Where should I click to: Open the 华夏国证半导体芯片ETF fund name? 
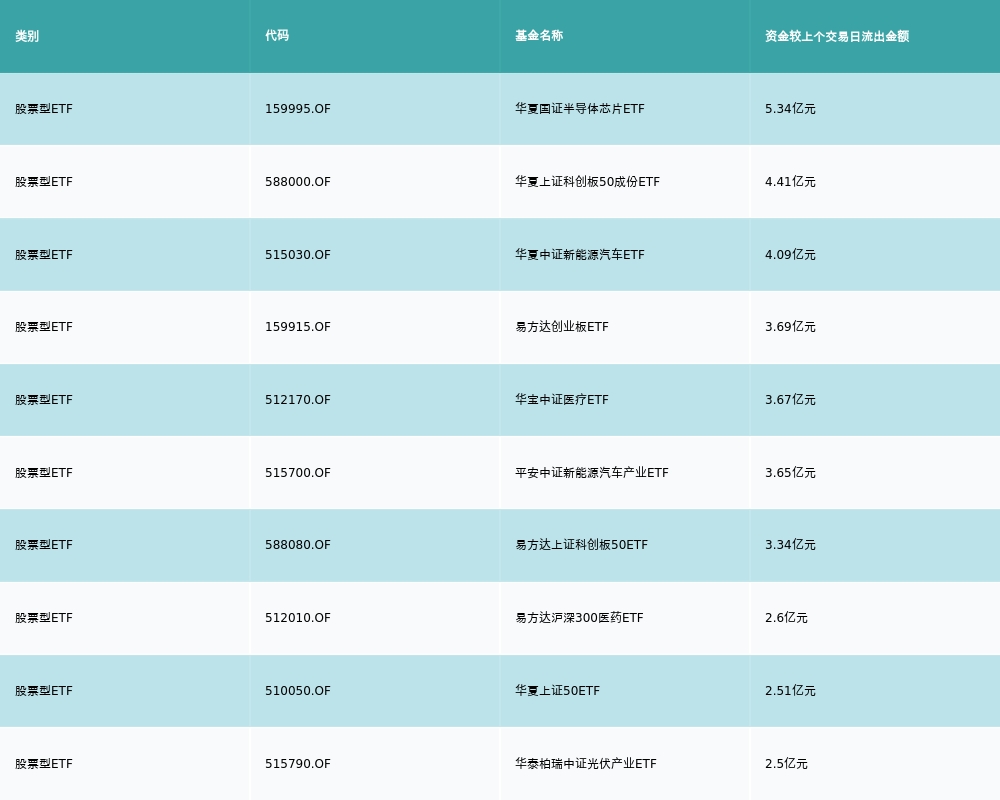580,109
